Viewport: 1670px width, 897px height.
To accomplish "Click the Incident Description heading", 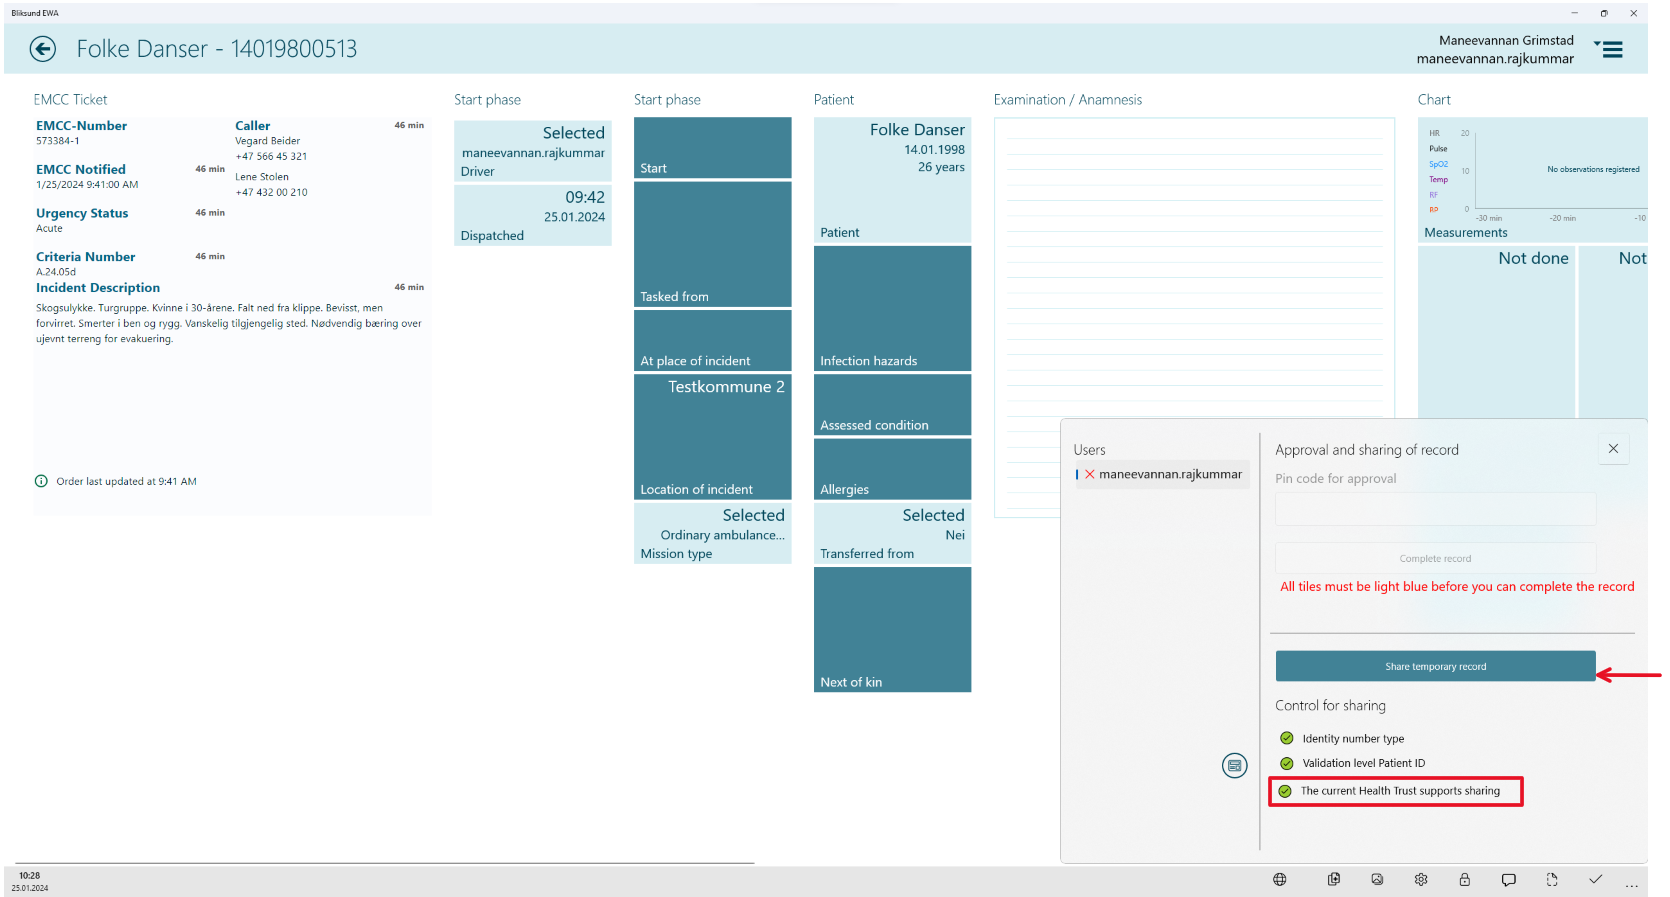I will [x=98, y=288].
